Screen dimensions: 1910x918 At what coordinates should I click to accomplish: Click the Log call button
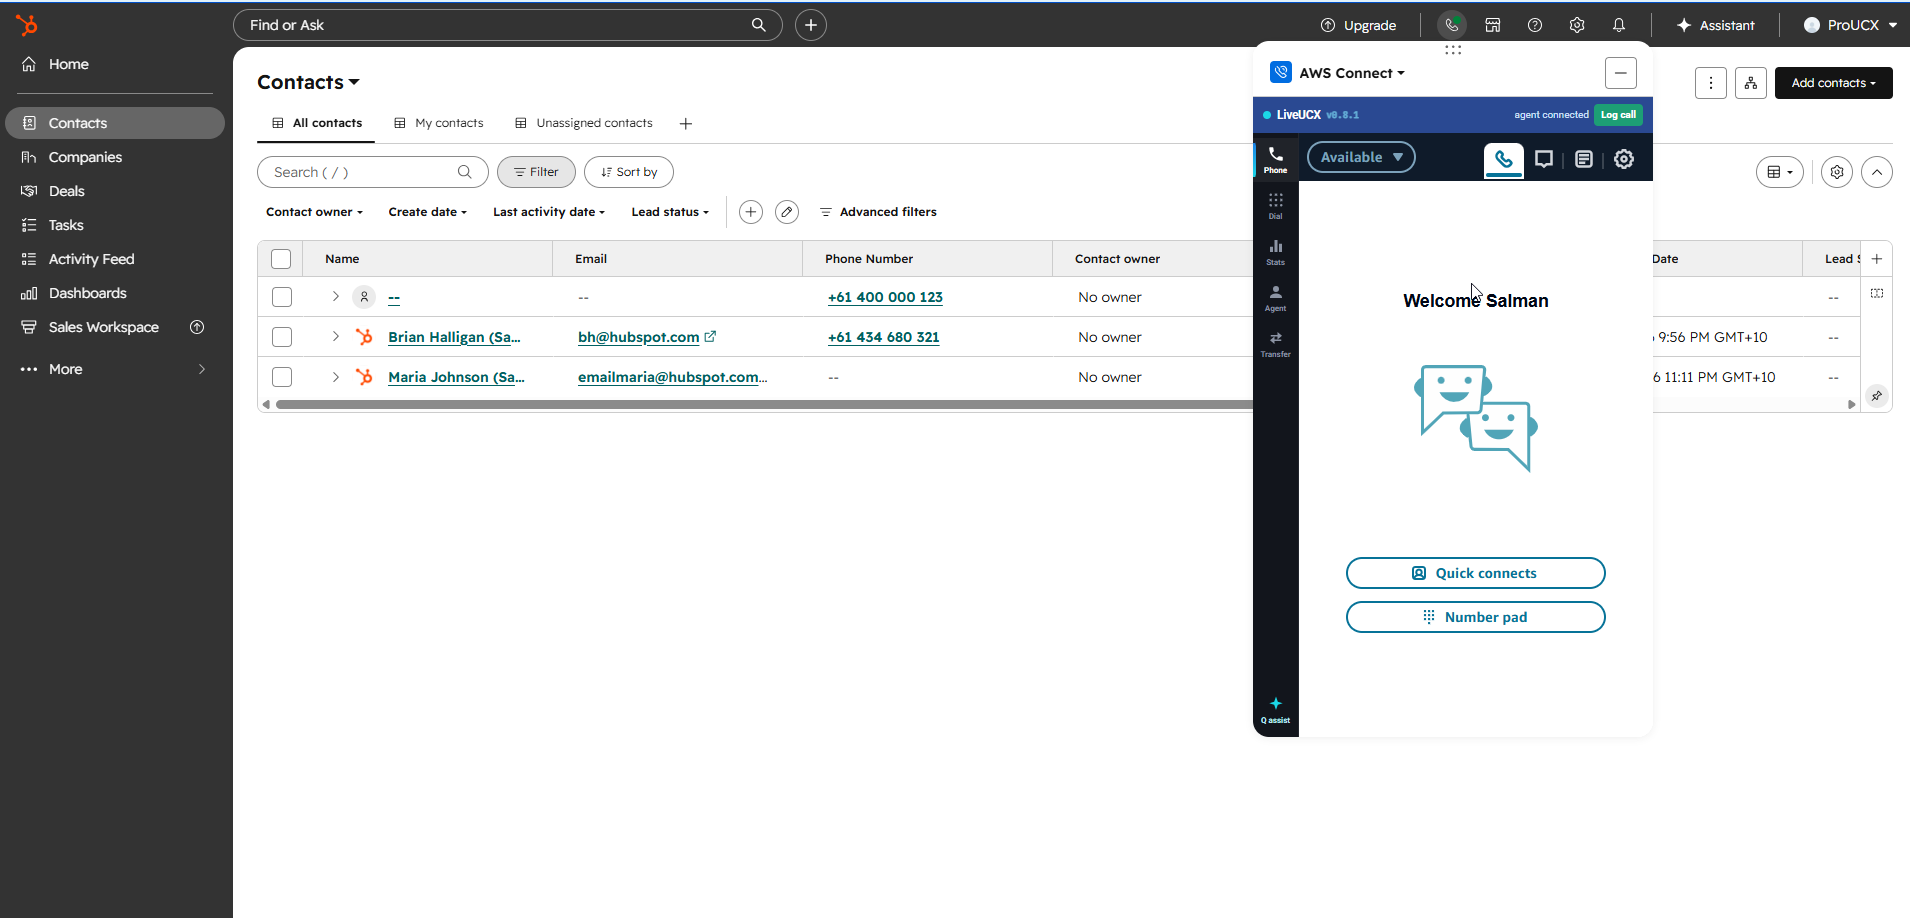click(1618, 115)
